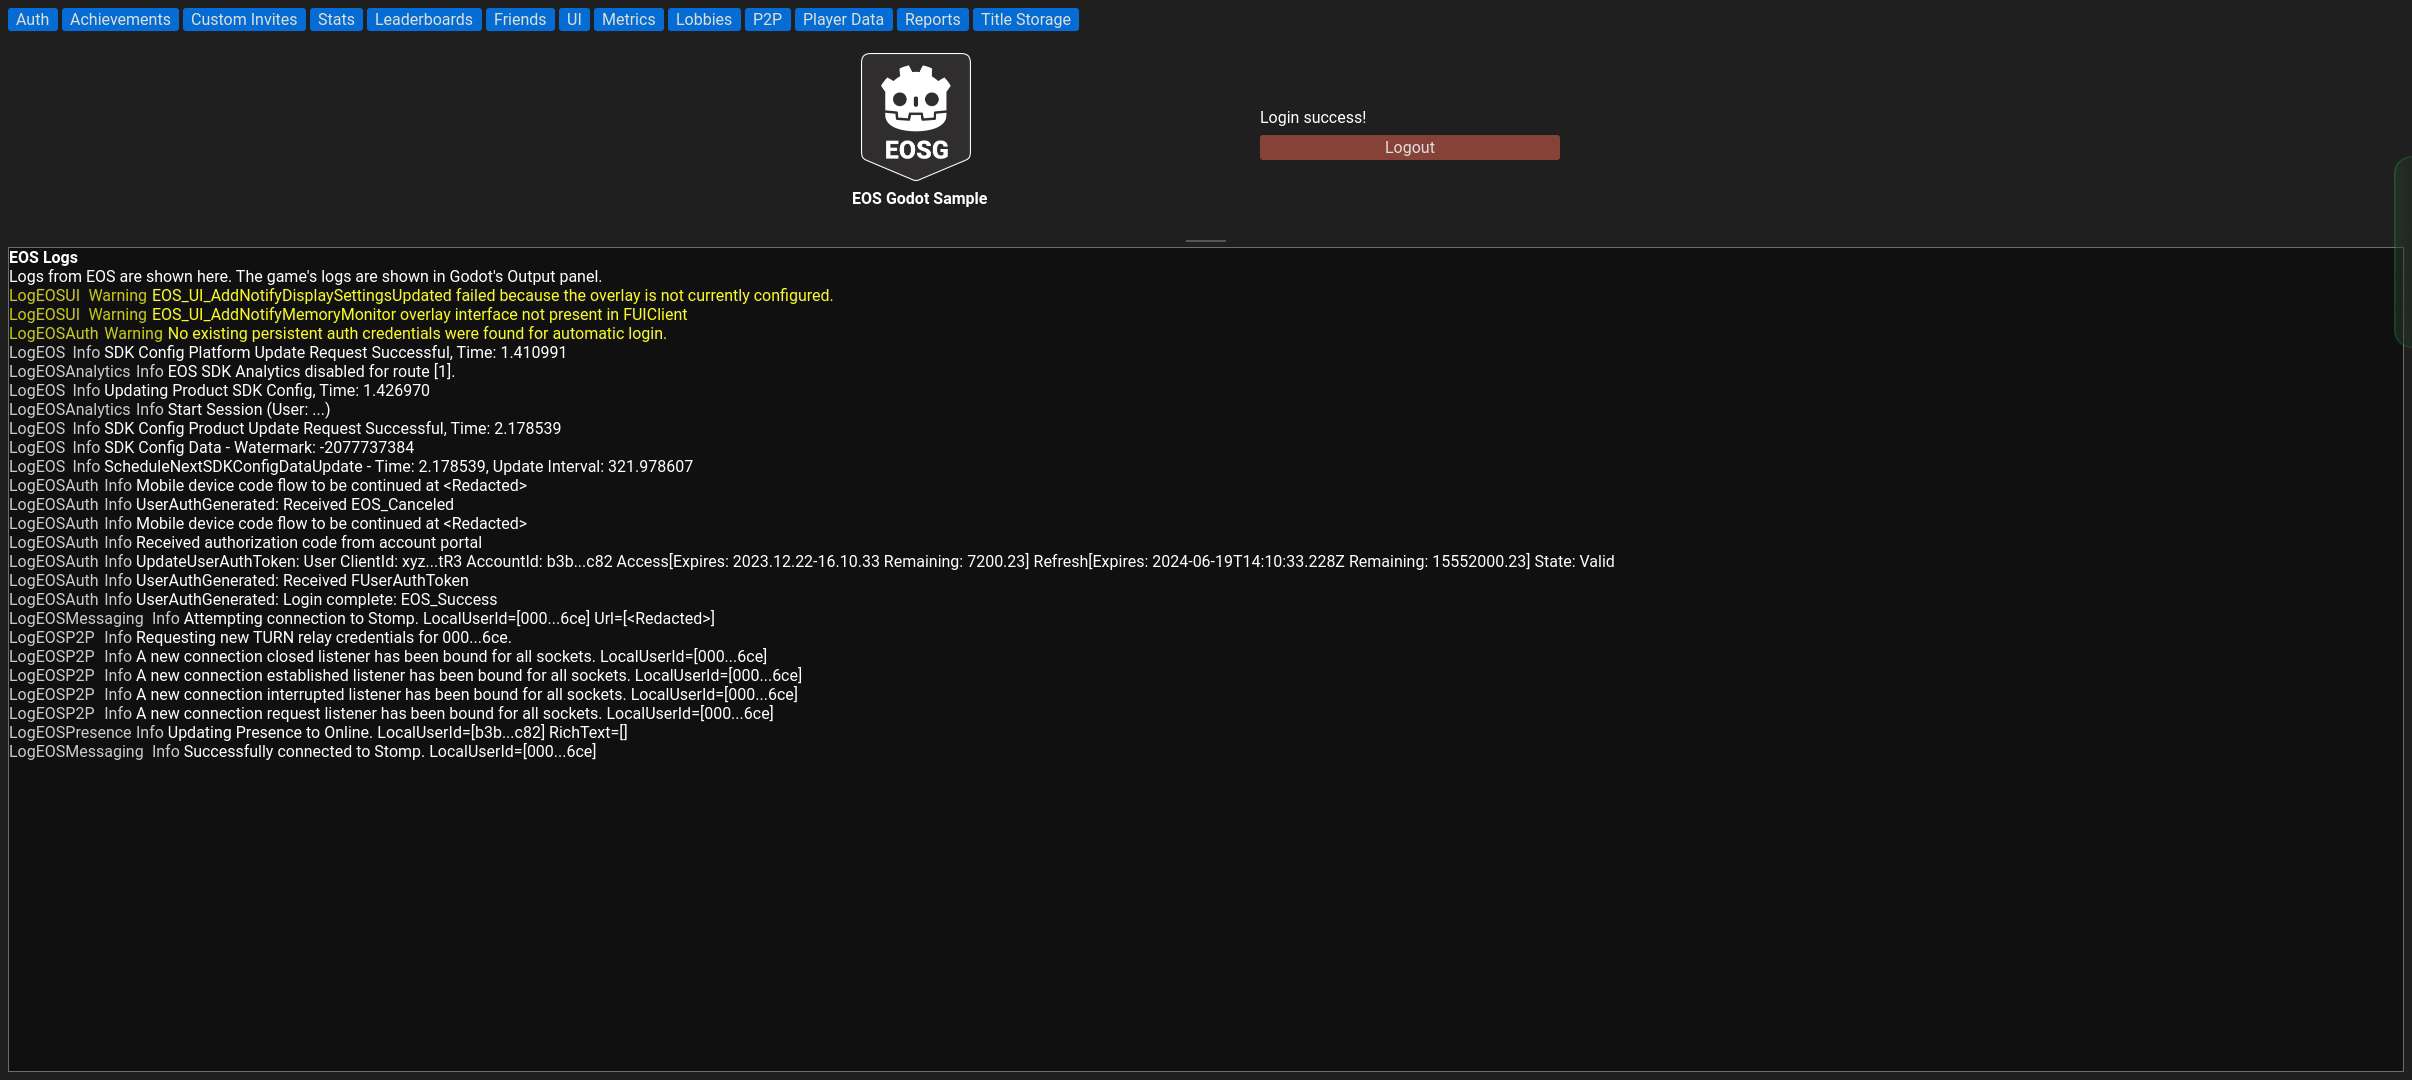Switch to the Player Data tab
Viewport: 2412px width, 1080px height.
pos(843,20)
